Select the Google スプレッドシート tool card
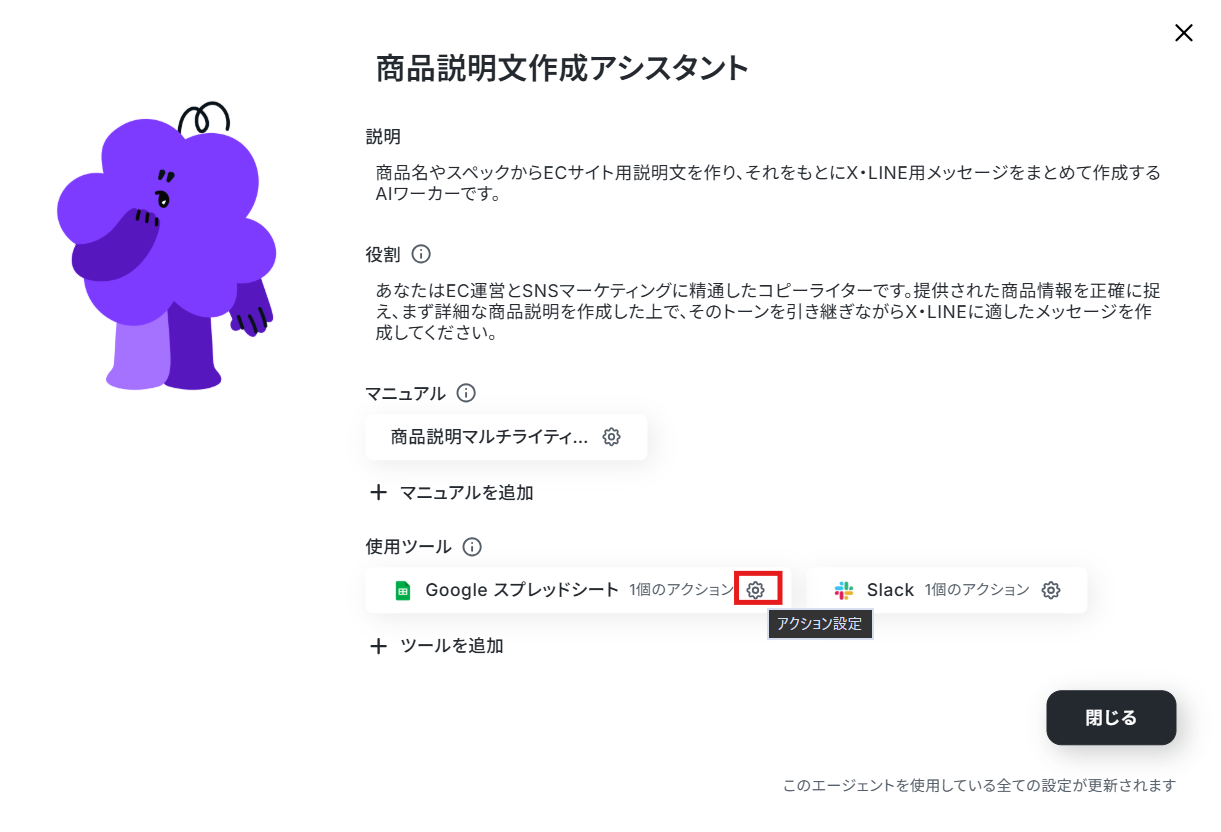This screenshot has height=832, width=1221. point(578,590)
